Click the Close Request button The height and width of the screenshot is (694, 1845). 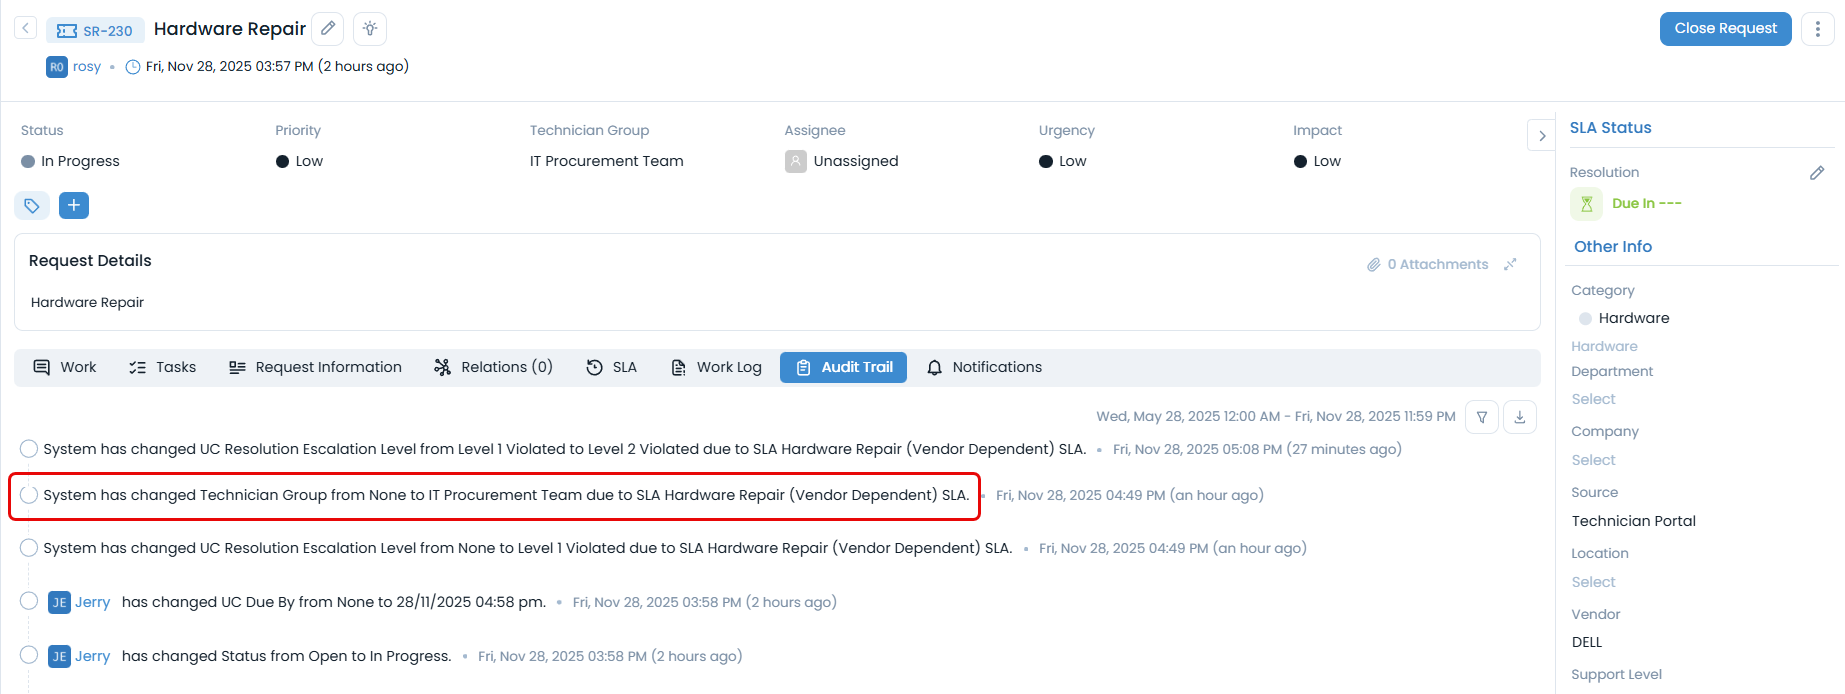click(1725, 29)
